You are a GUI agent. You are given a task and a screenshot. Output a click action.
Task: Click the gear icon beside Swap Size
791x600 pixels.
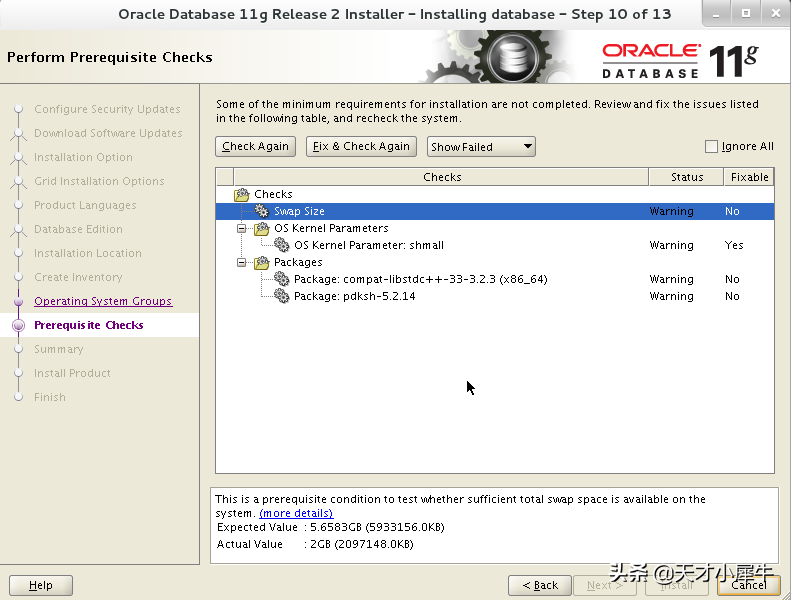pos(262,211)
